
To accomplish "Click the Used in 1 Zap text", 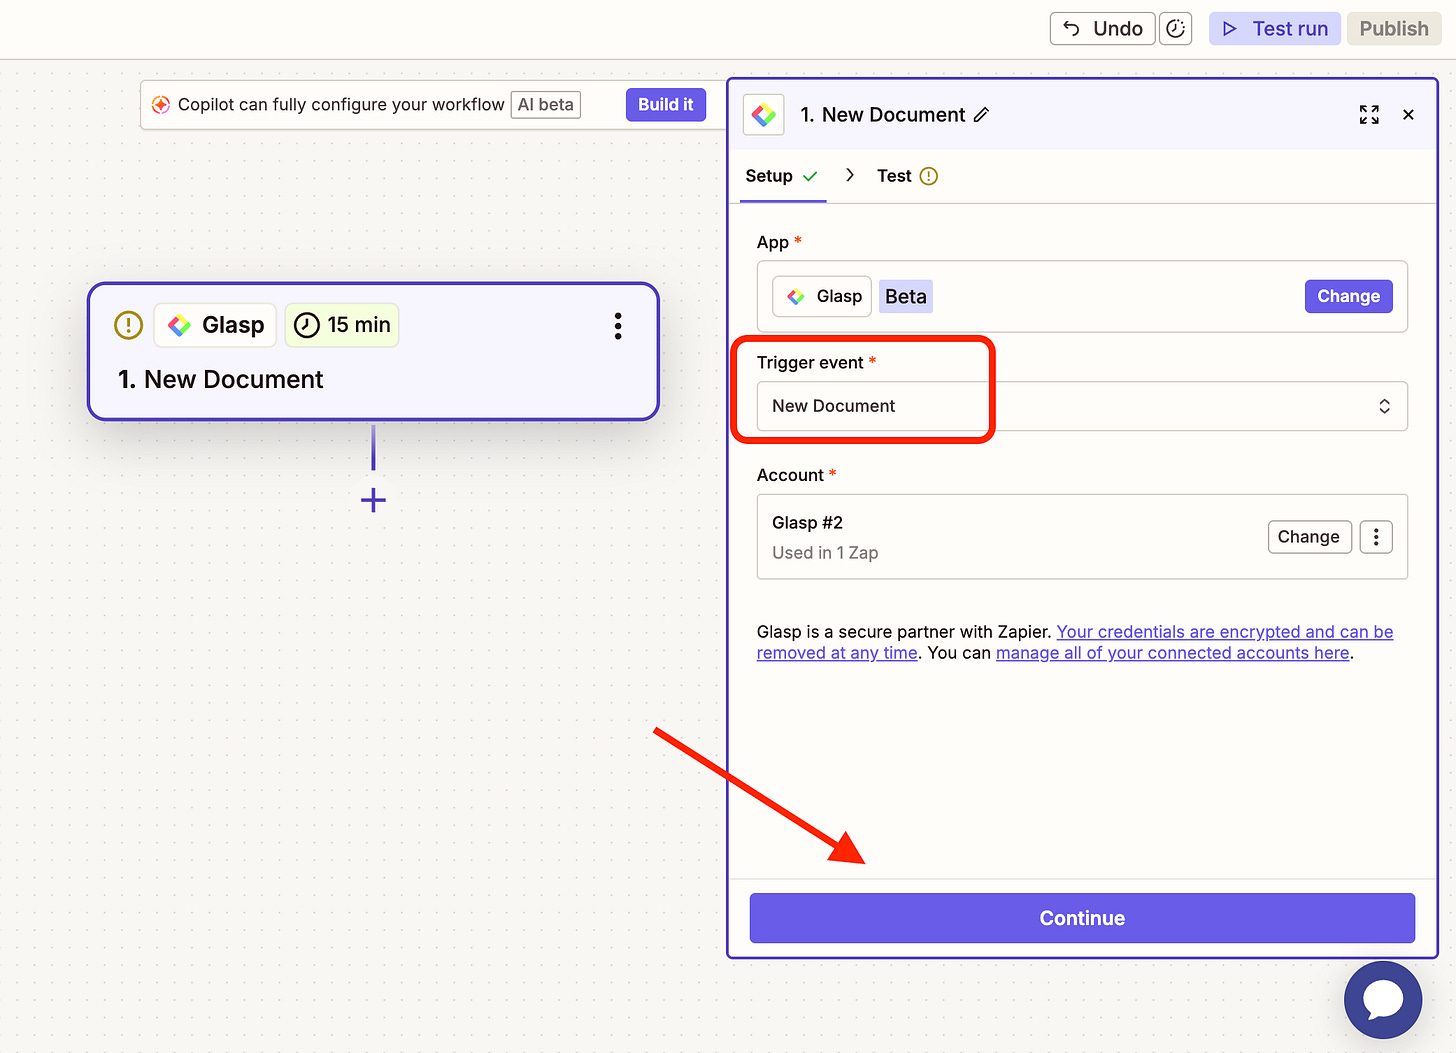I will 825,553.
